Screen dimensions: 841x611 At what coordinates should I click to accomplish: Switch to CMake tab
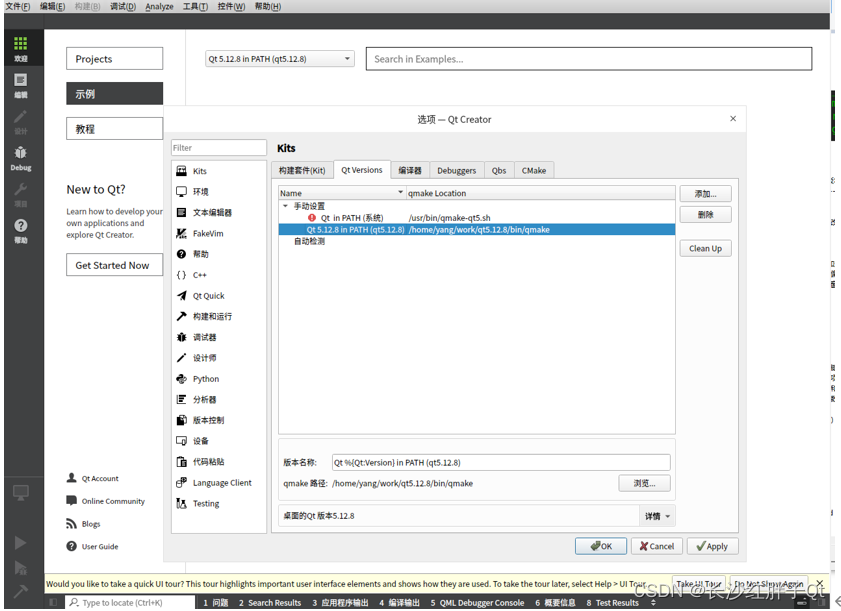point(534,171)
